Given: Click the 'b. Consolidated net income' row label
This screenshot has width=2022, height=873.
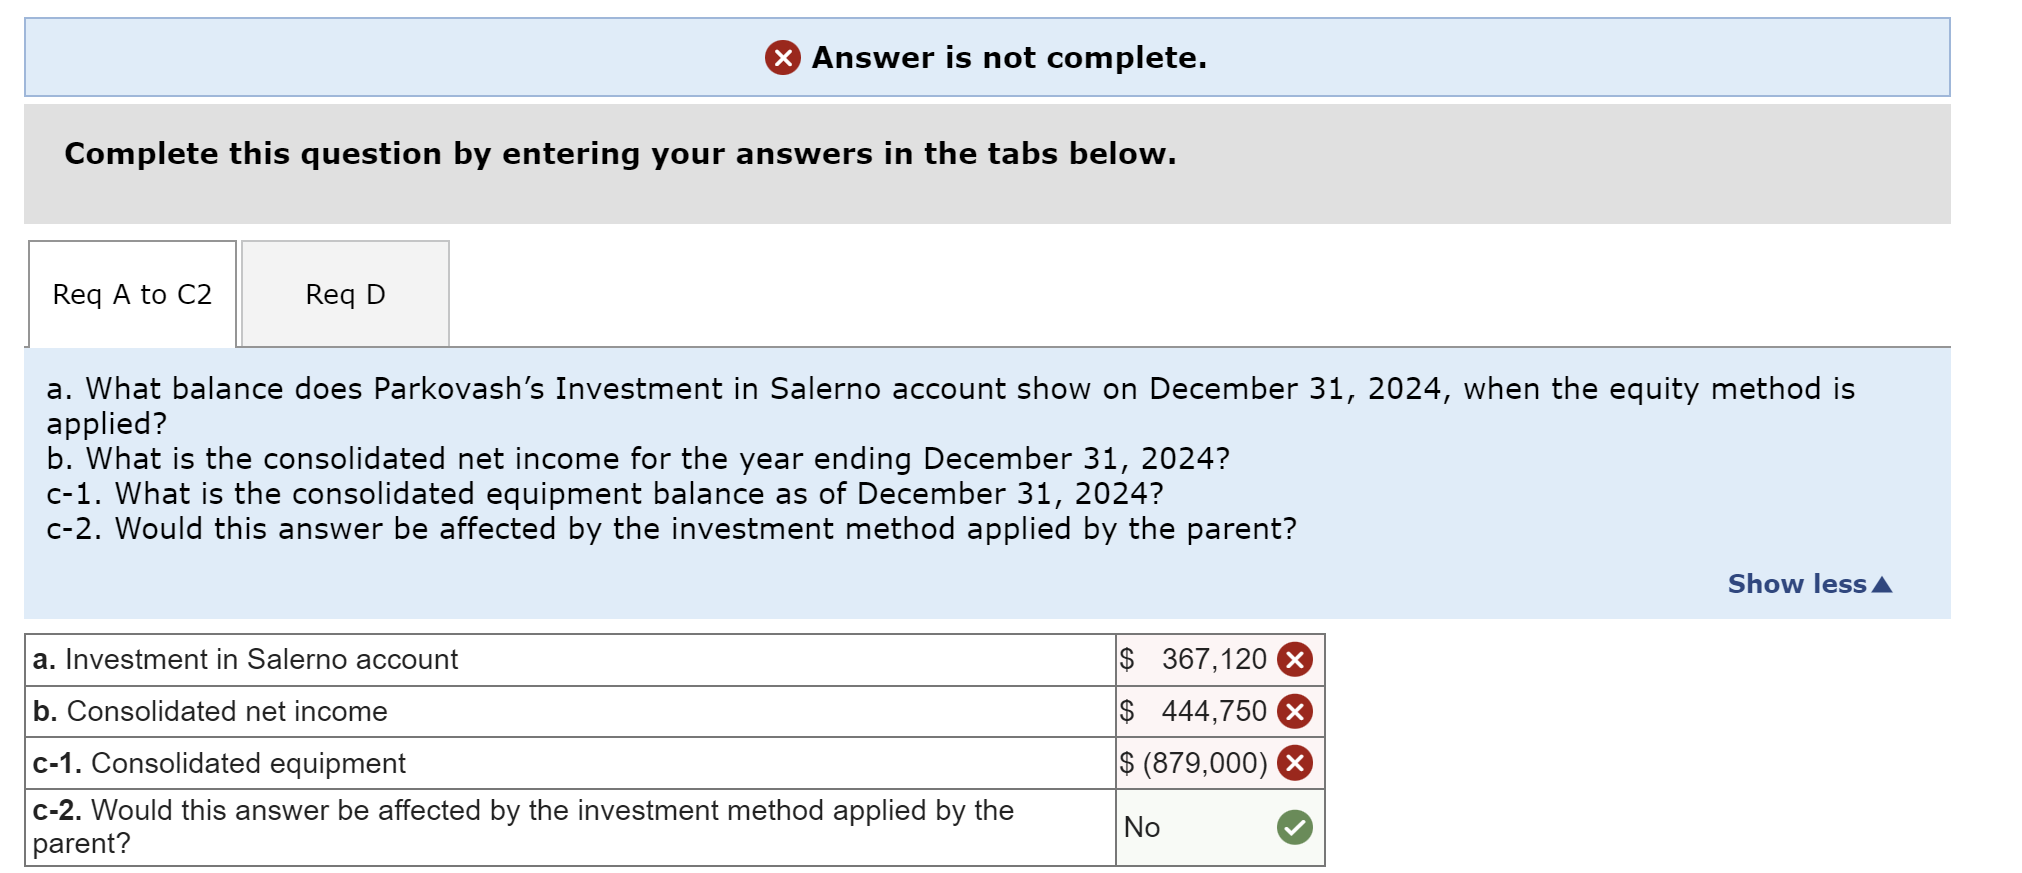Looking at the screenshot, I should coord(210,712).
